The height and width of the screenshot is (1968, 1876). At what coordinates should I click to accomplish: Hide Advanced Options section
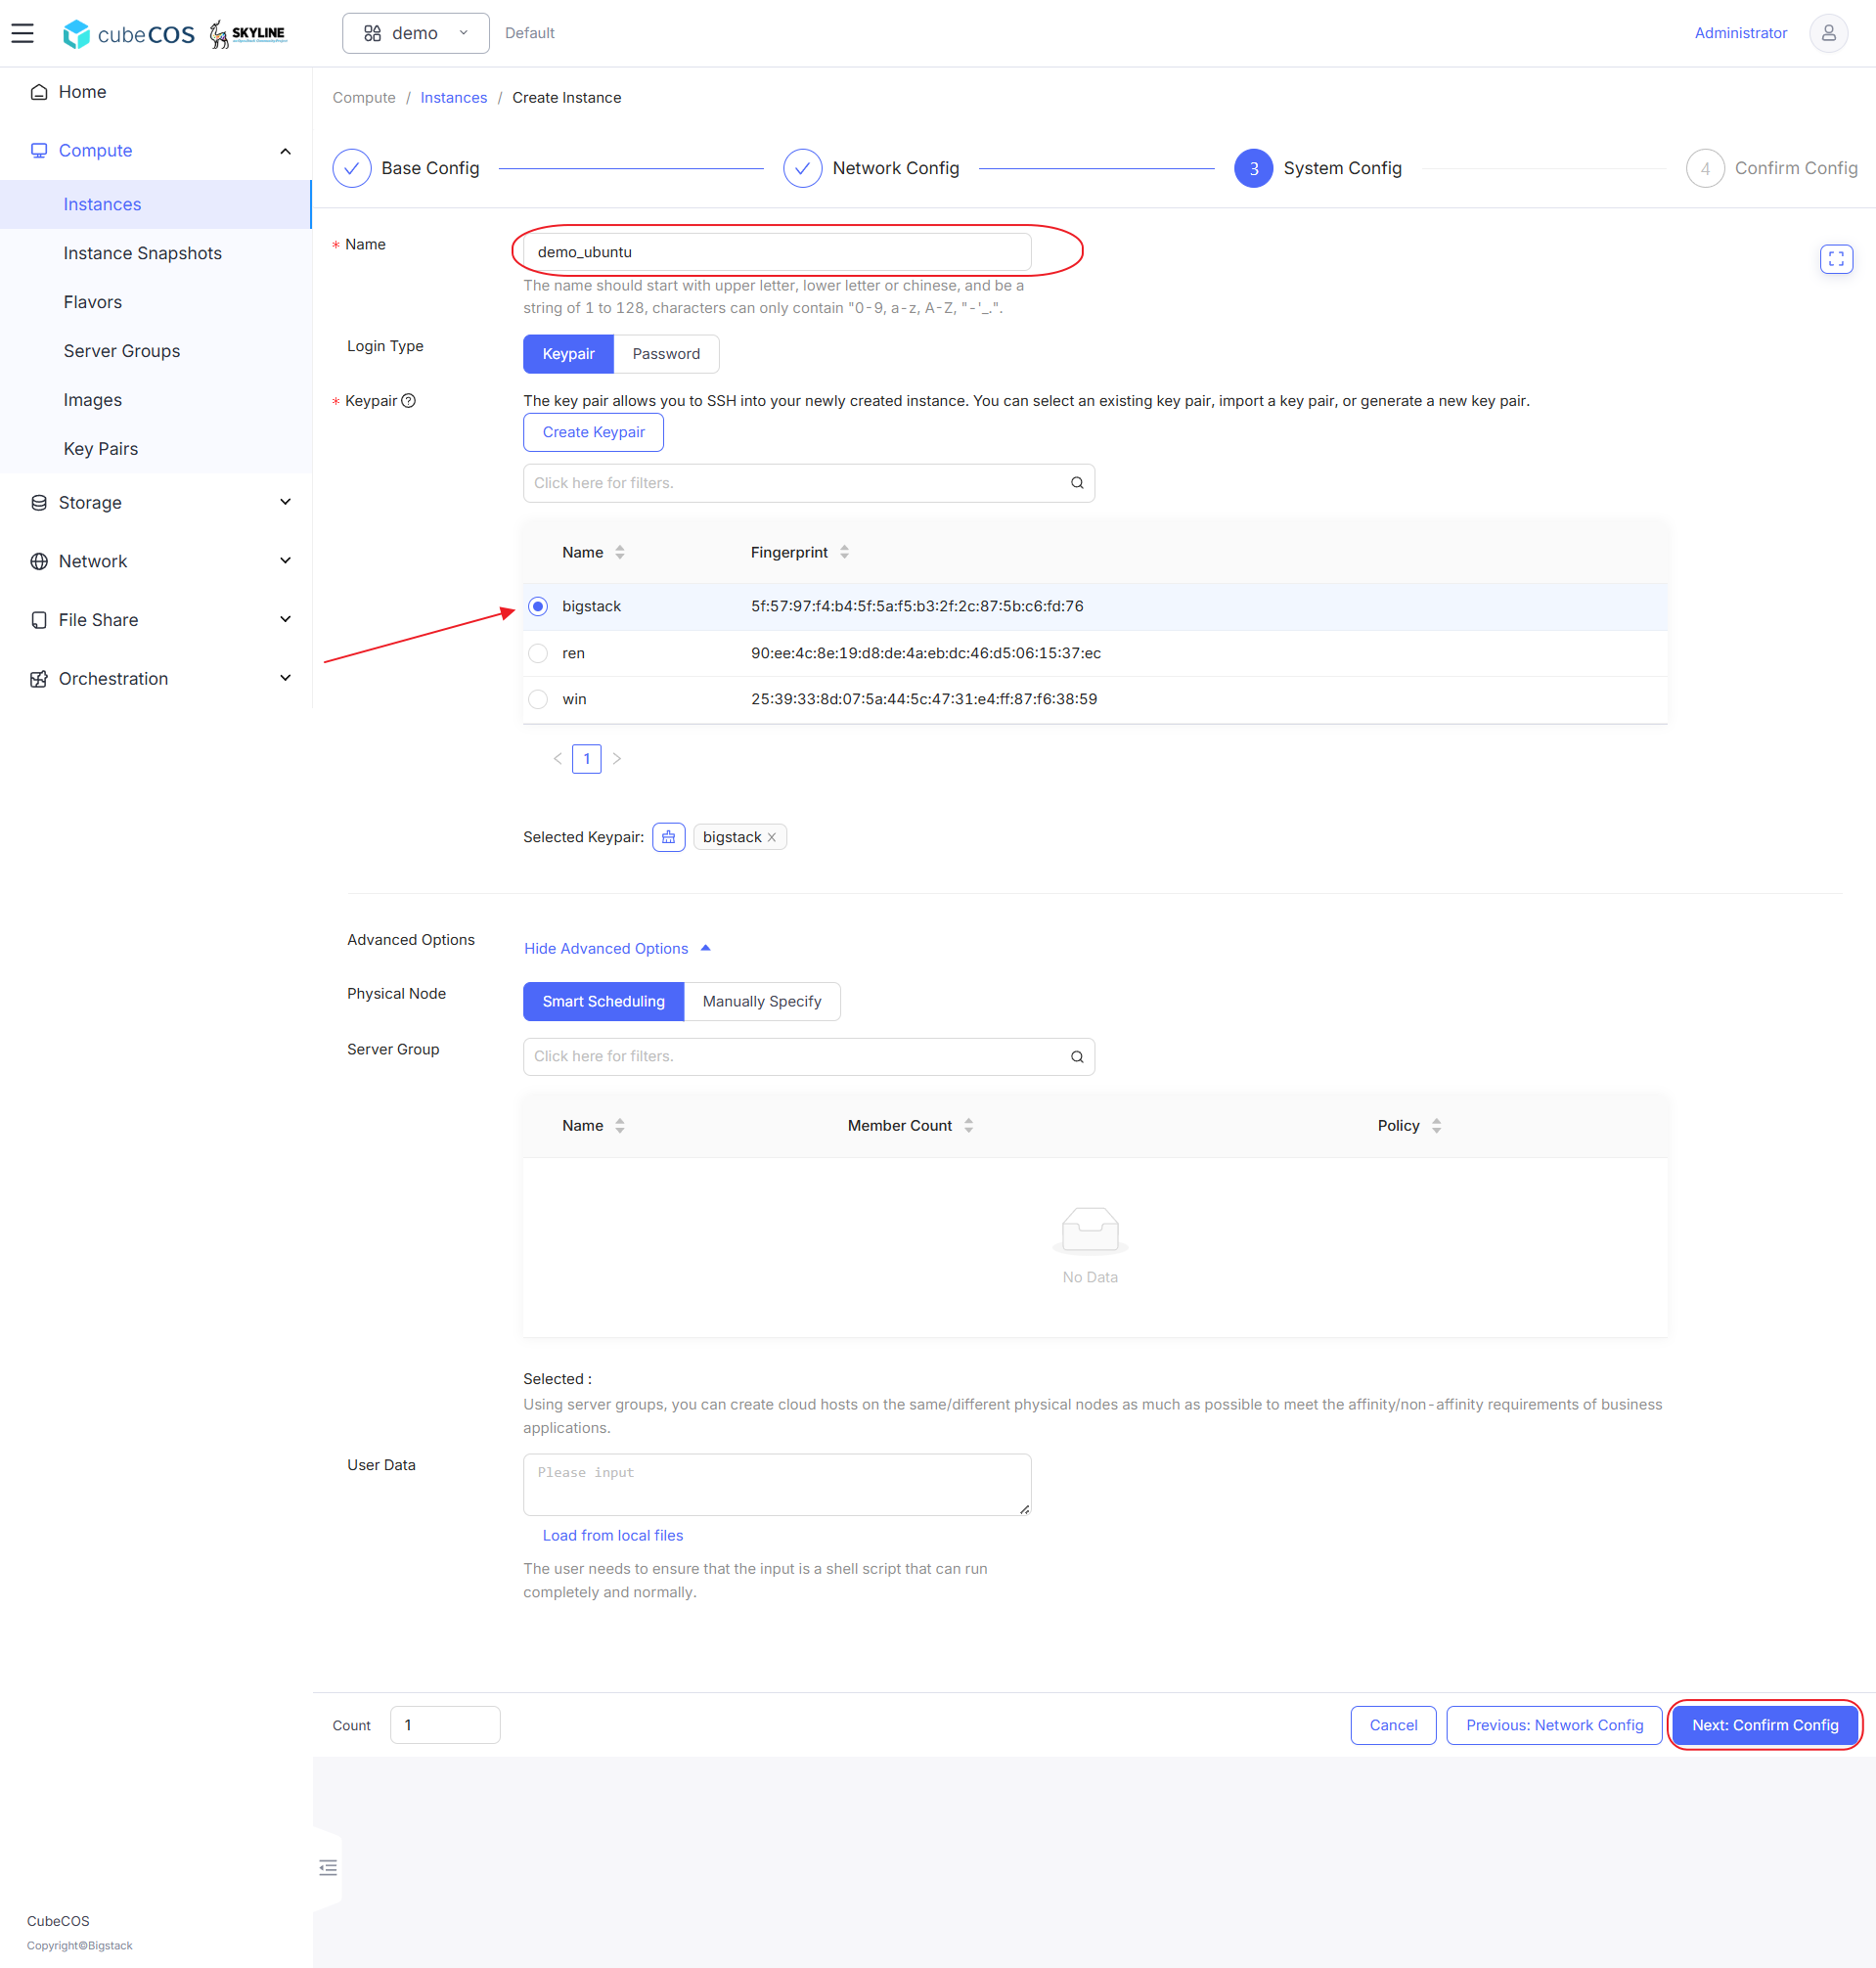click(x=617, y=949)
